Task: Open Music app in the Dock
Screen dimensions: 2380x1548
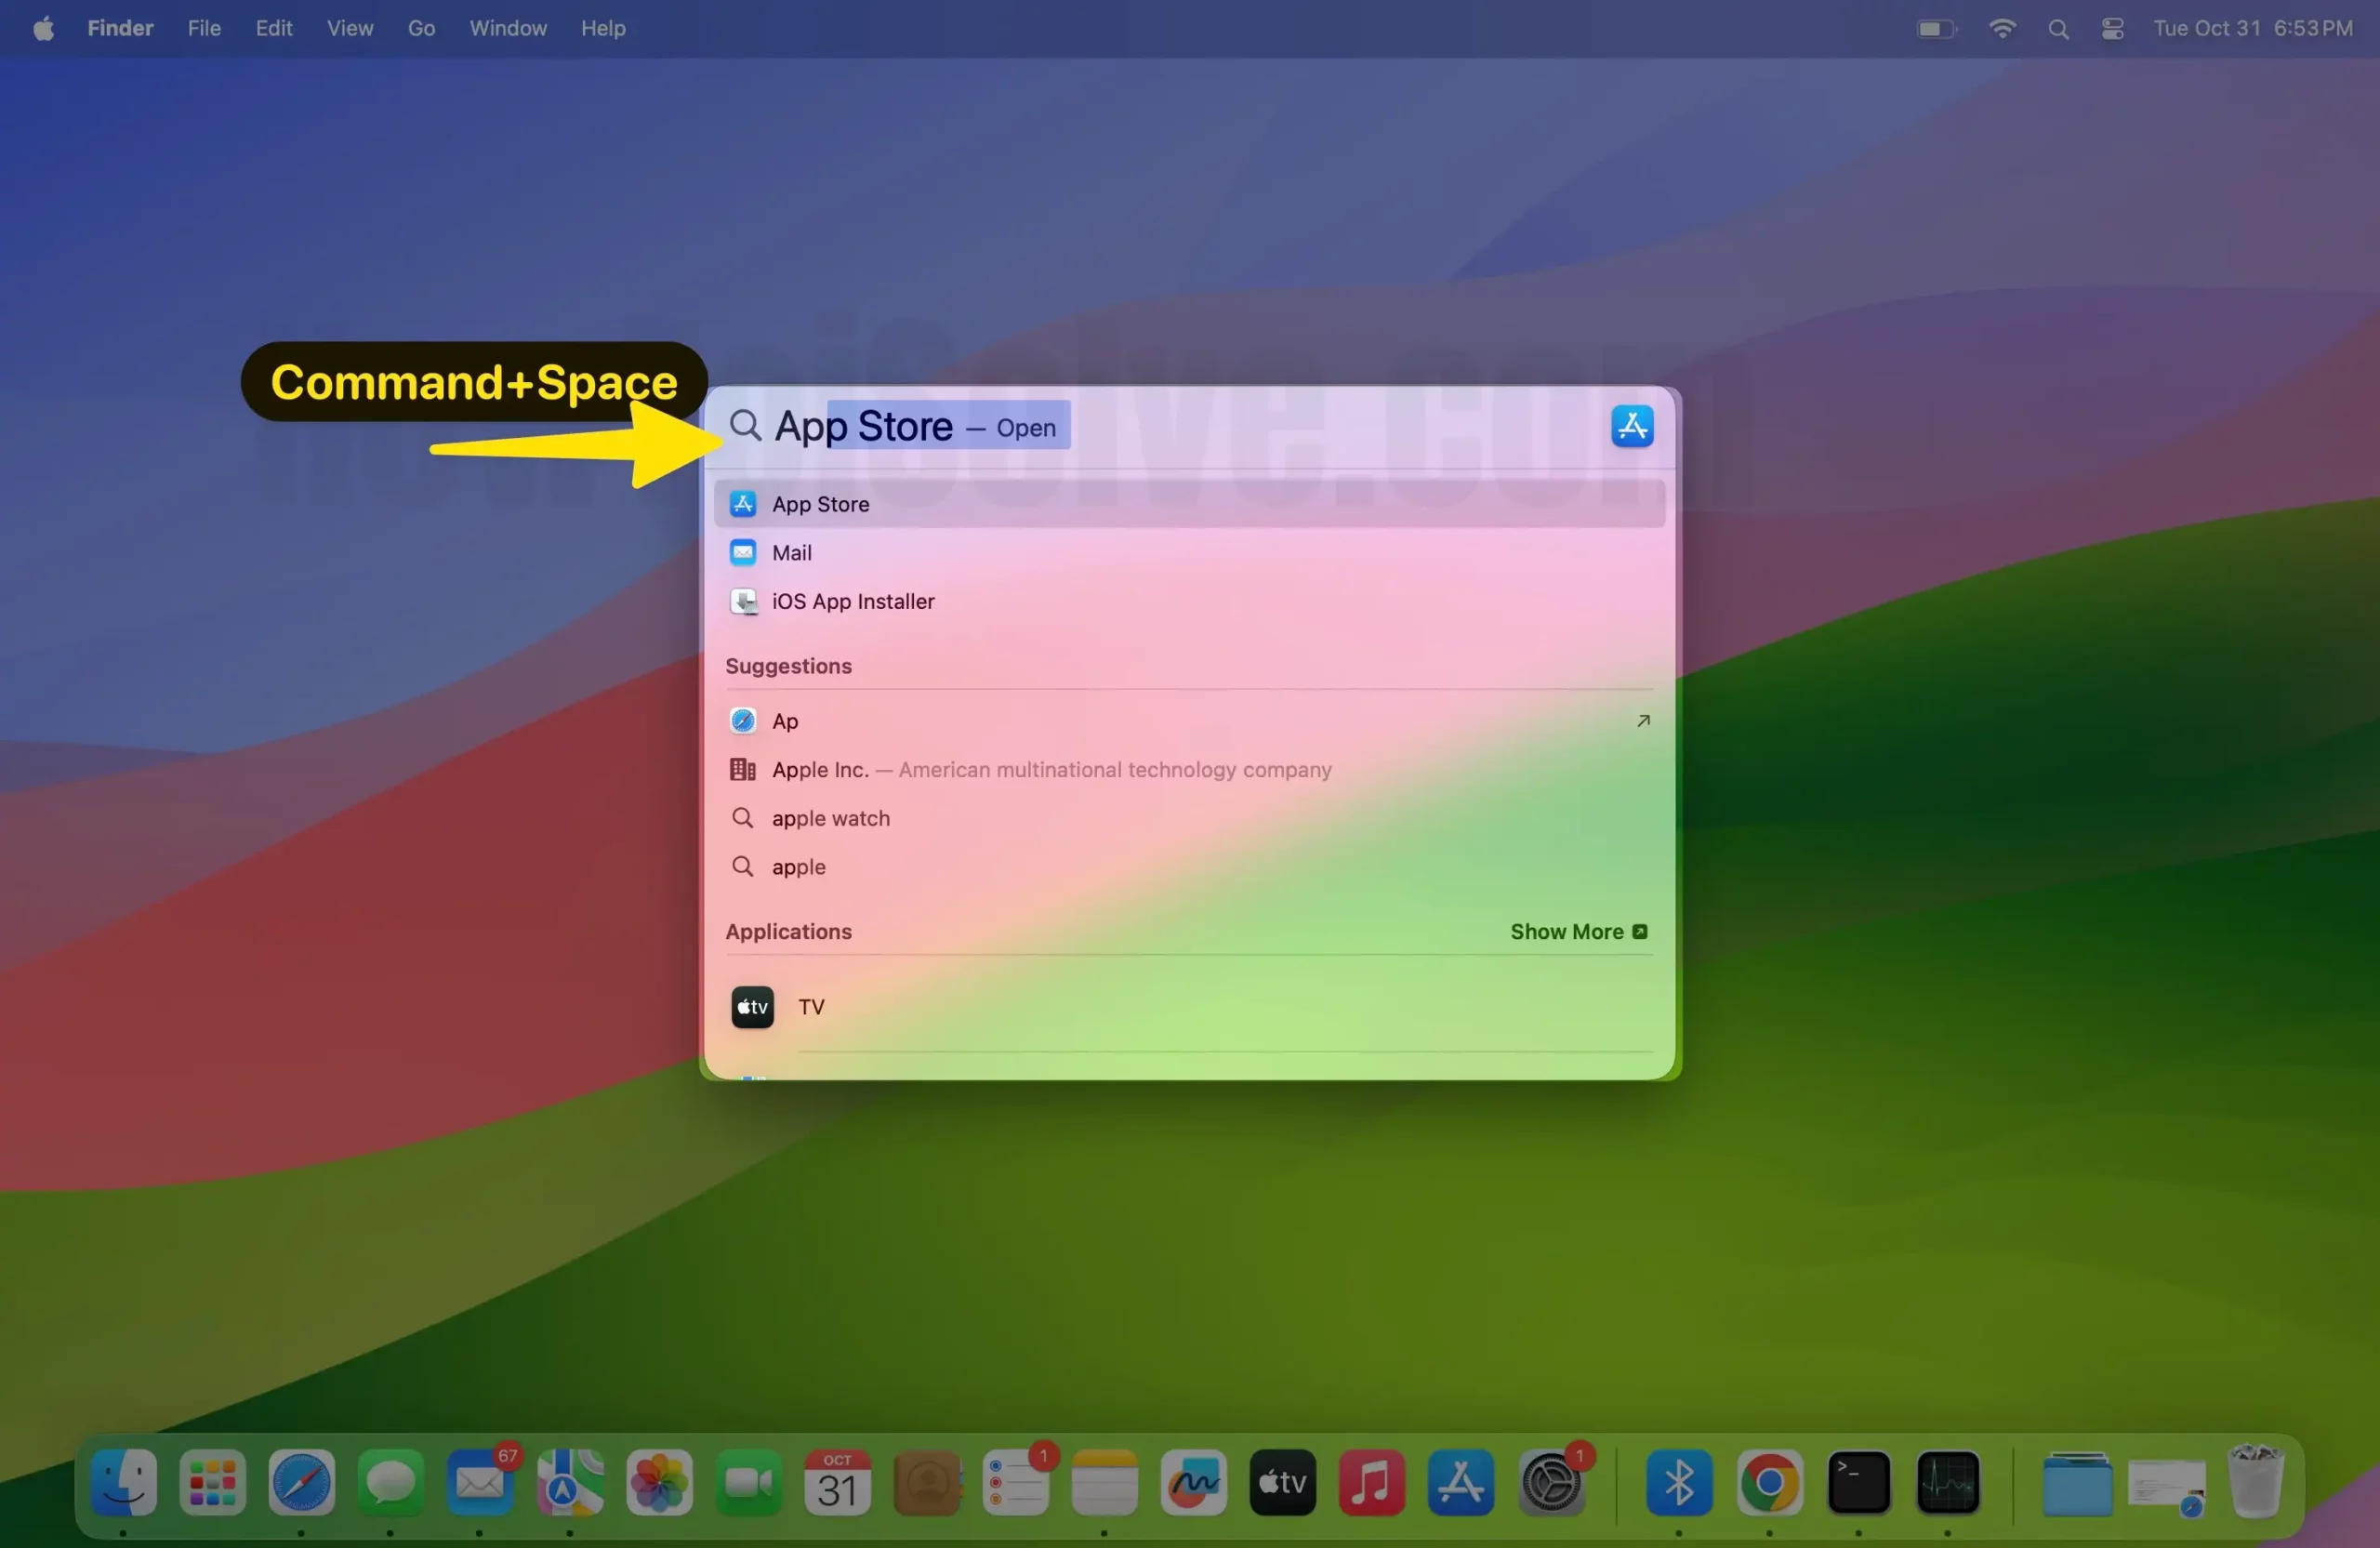Action: [1372, 1482]
